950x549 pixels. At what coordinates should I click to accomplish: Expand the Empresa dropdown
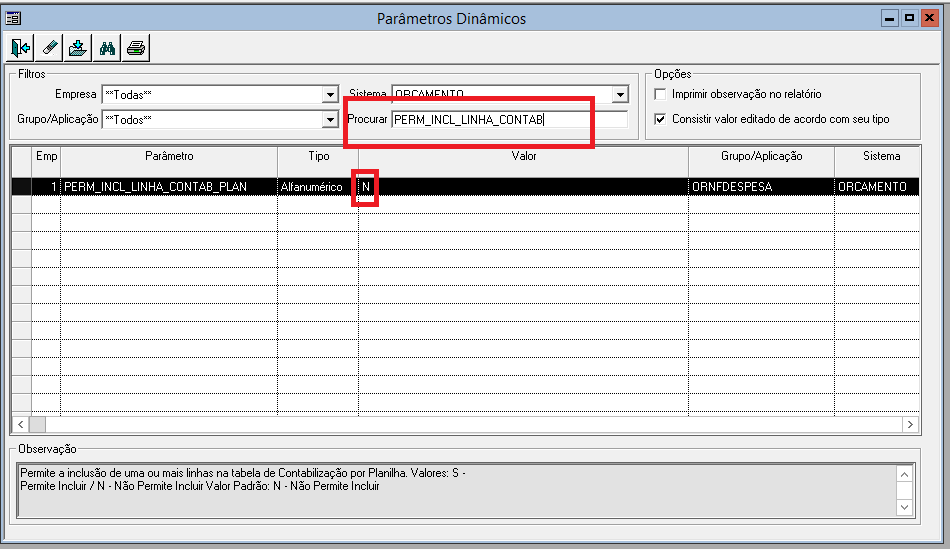330,95
